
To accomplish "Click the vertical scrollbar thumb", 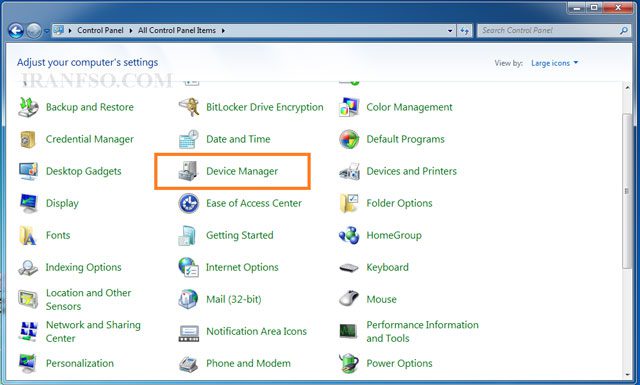I will tap(627, 191).
